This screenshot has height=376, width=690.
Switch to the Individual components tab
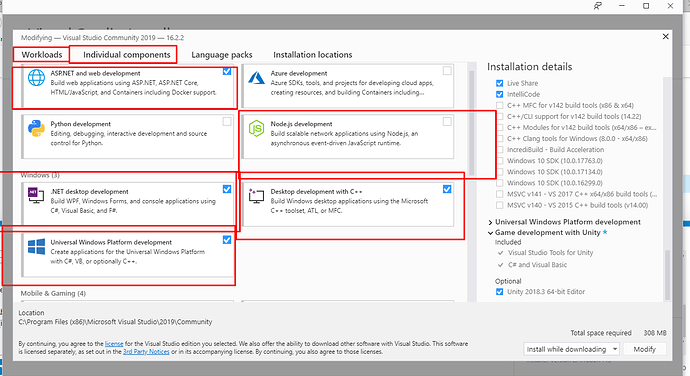[127, 55]
